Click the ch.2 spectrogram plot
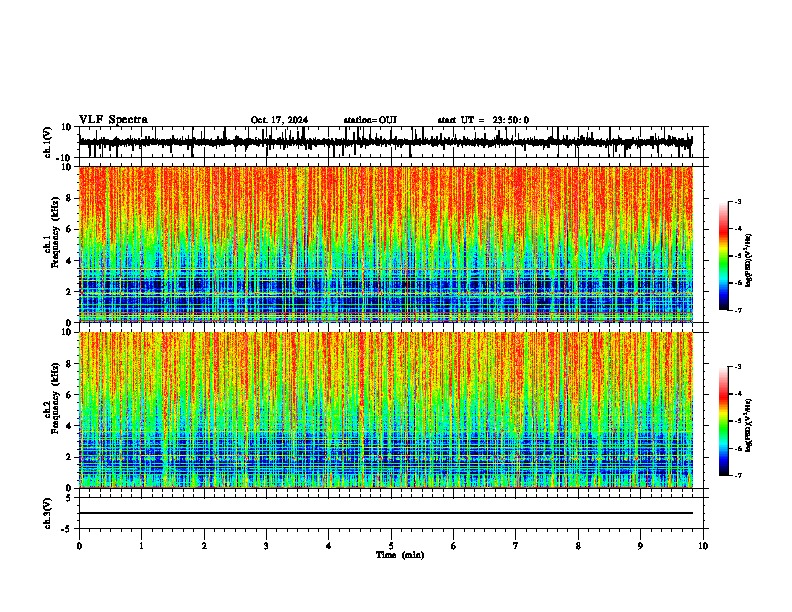The image size is (792, 612). [x=386, y=410]
